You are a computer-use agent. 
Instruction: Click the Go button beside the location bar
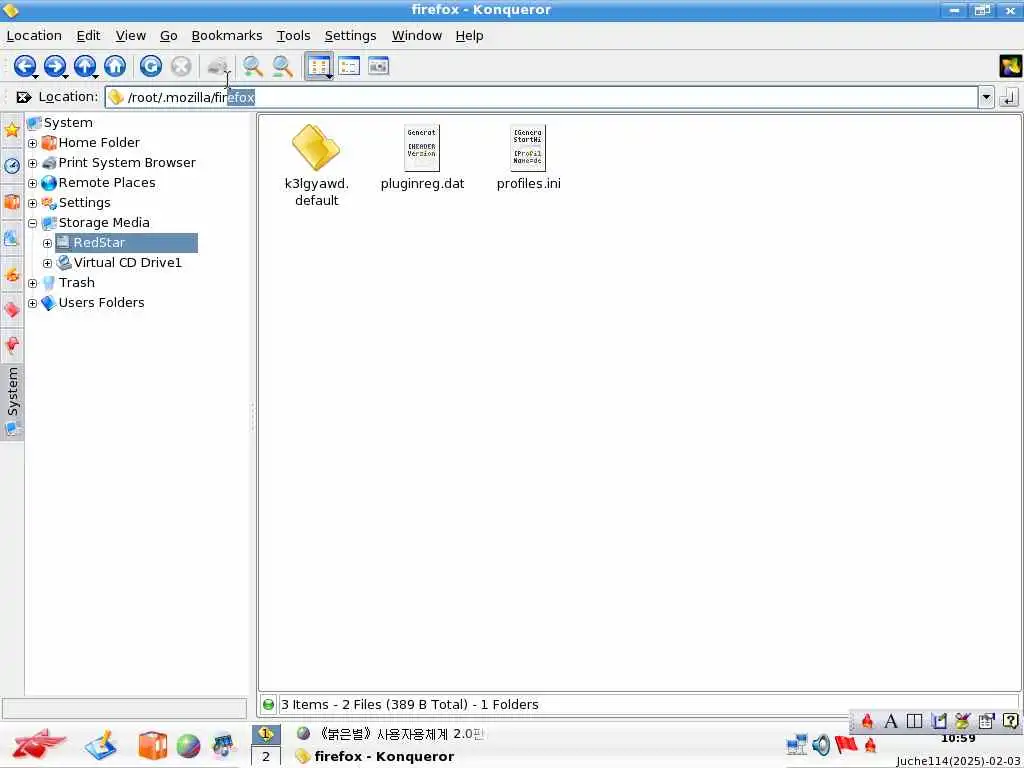(x=1009, y=97)
